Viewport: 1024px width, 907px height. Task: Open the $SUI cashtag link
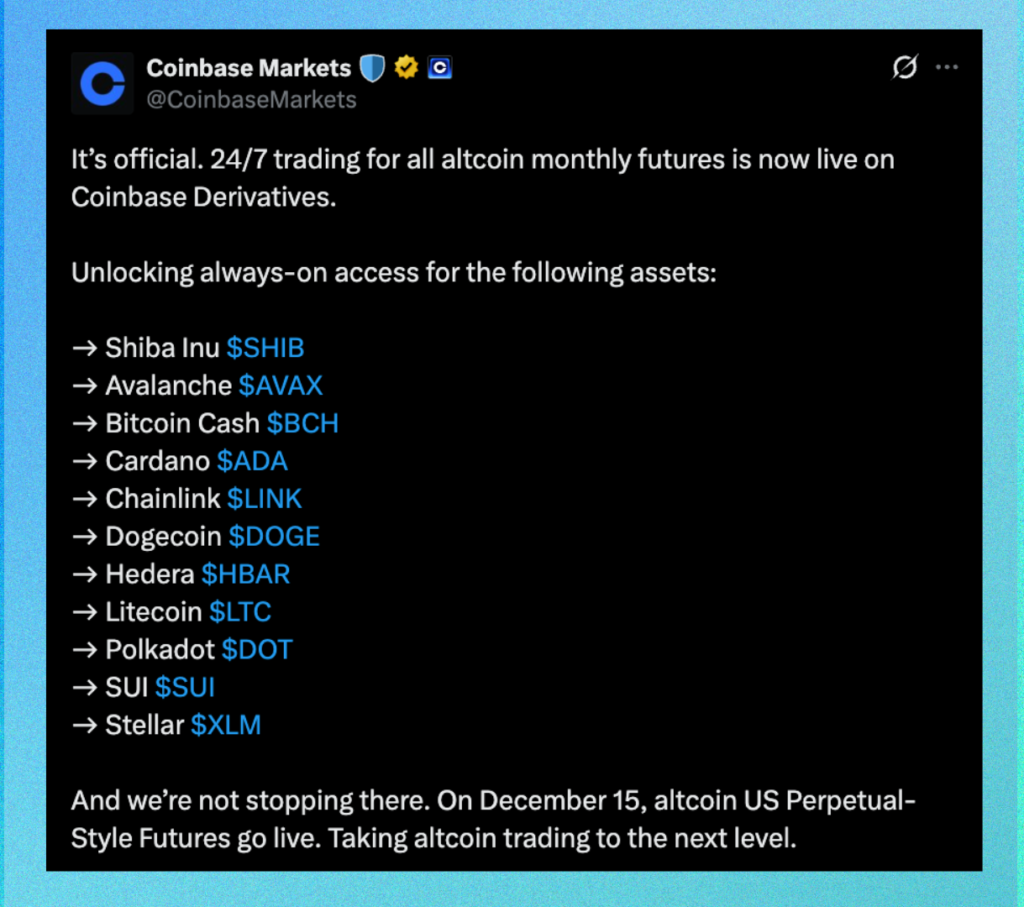[185, 687]
